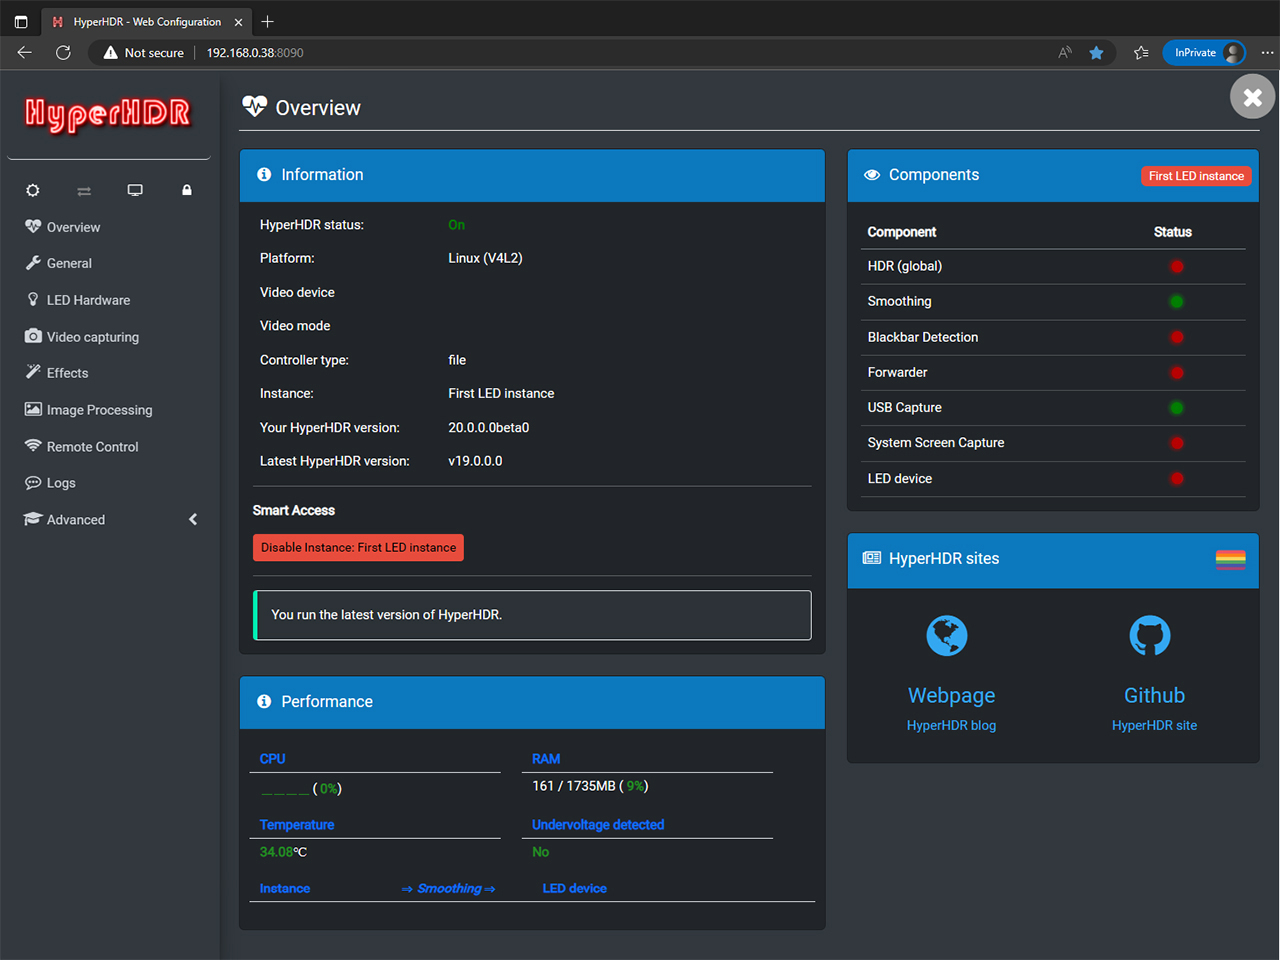Click the speech bubble icon beside Logs
The height and width of the screenshot is (960, 1280).
(33, 483)
